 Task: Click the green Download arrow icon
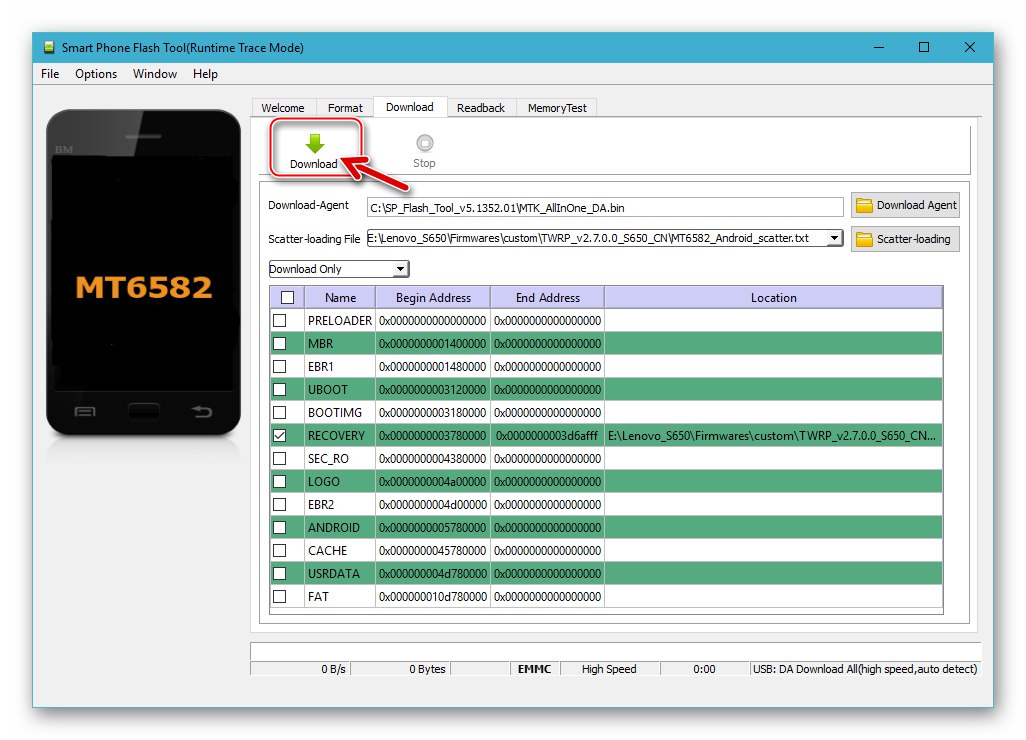tap(314, 141)
